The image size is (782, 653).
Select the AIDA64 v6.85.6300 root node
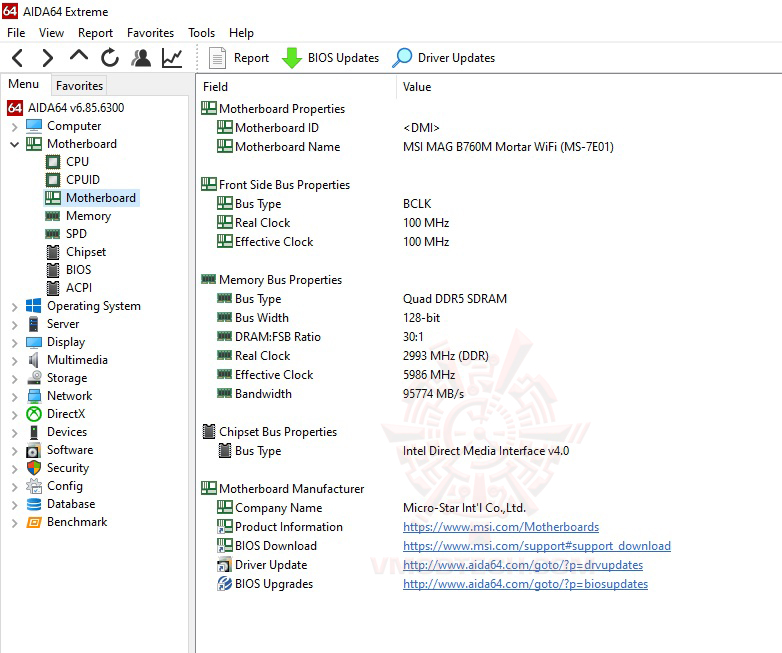pyautogui.click(x=65, y=108)
